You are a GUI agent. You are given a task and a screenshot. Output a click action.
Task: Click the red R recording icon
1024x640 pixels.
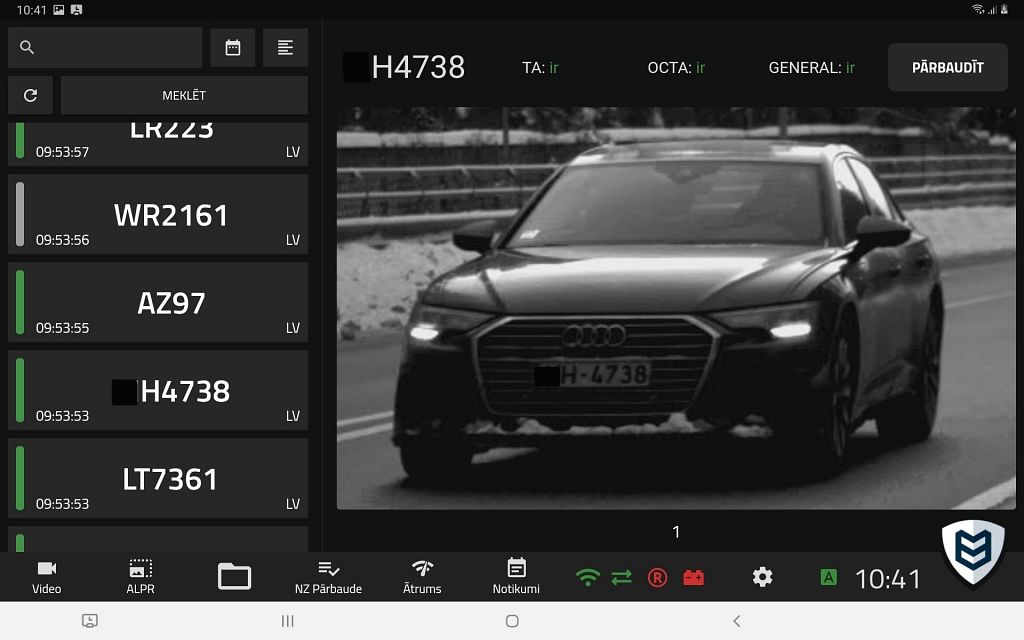pyautogui.click(x=658, y=577)
